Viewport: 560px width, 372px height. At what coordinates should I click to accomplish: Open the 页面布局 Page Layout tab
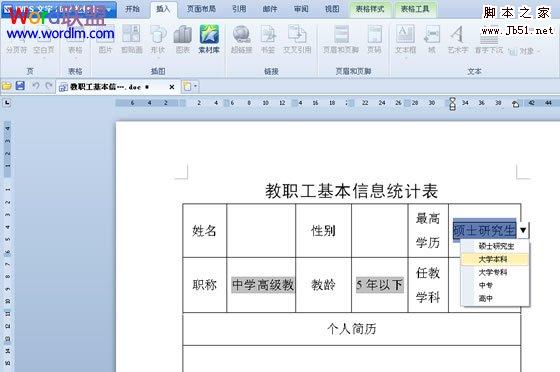[x=201, y=9]
